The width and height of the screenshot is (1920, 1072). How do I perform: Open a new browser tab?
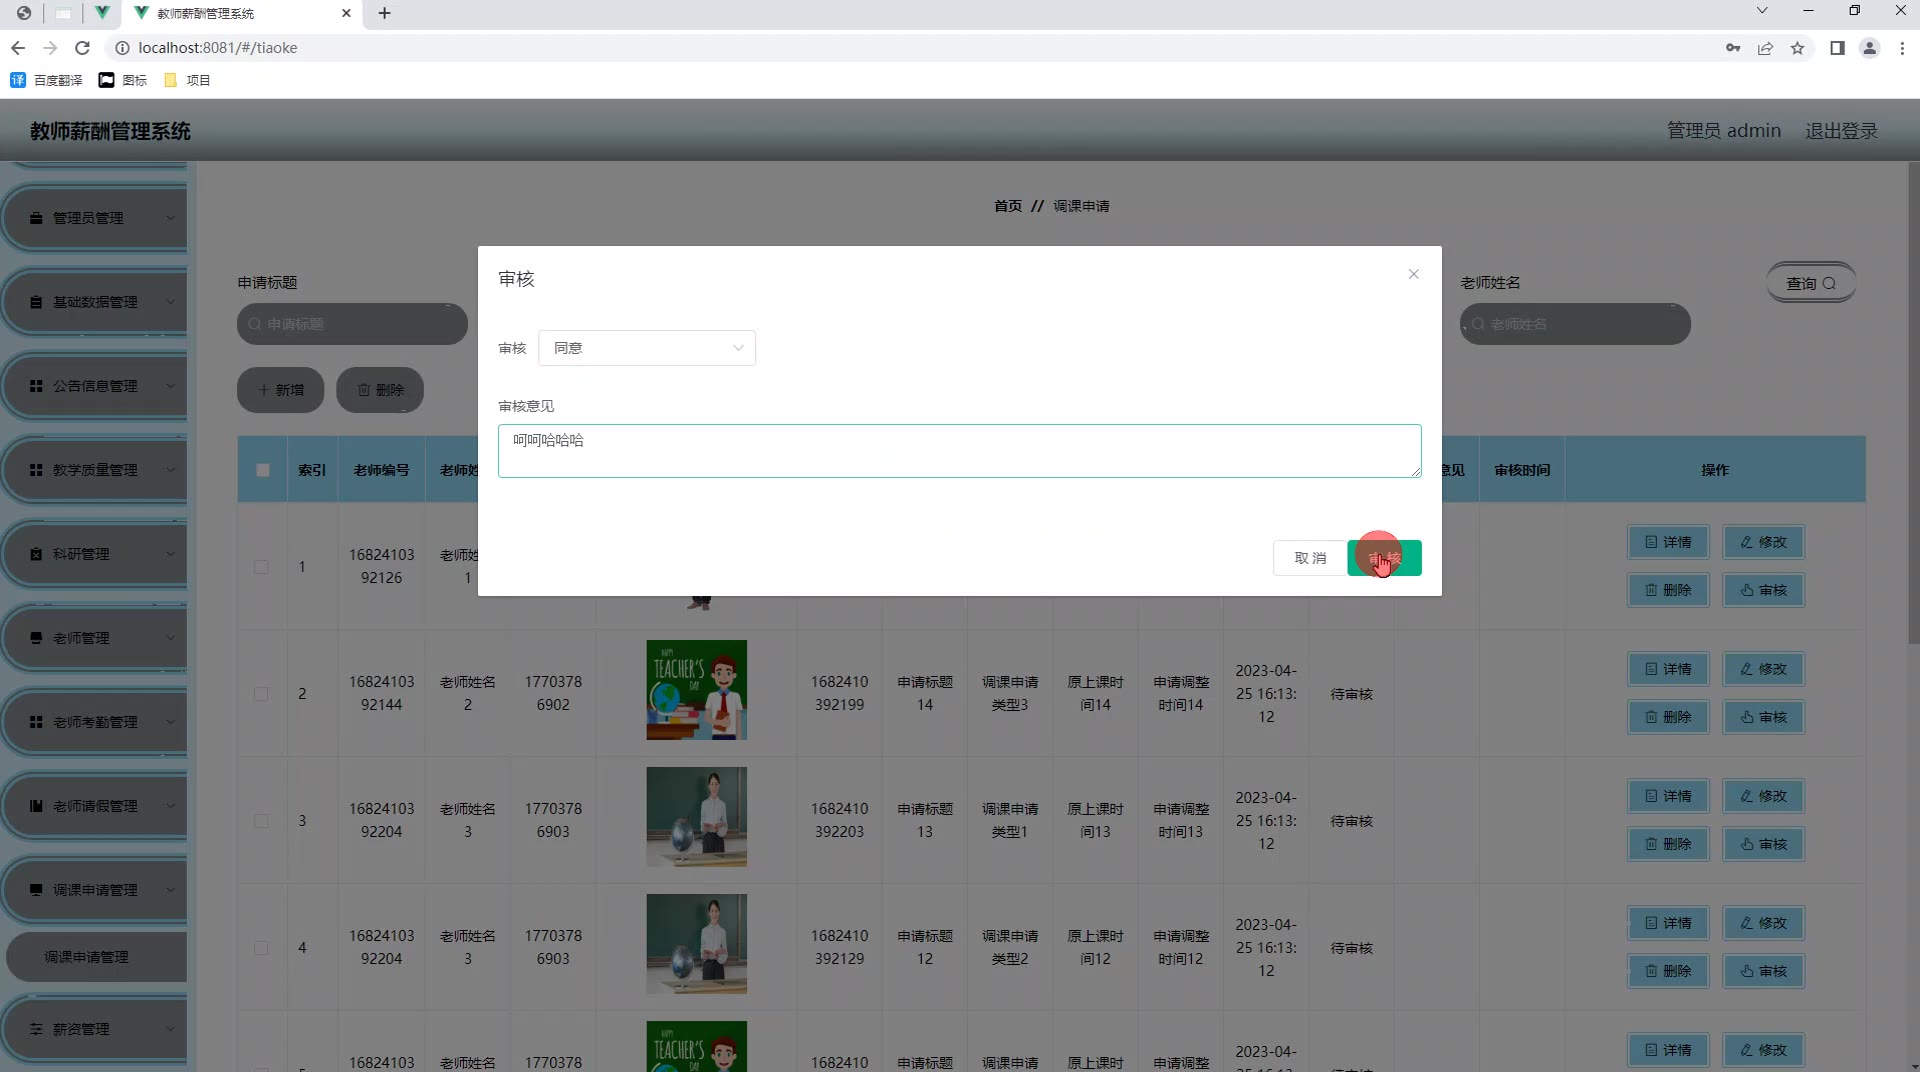click(x=384, y=13)
